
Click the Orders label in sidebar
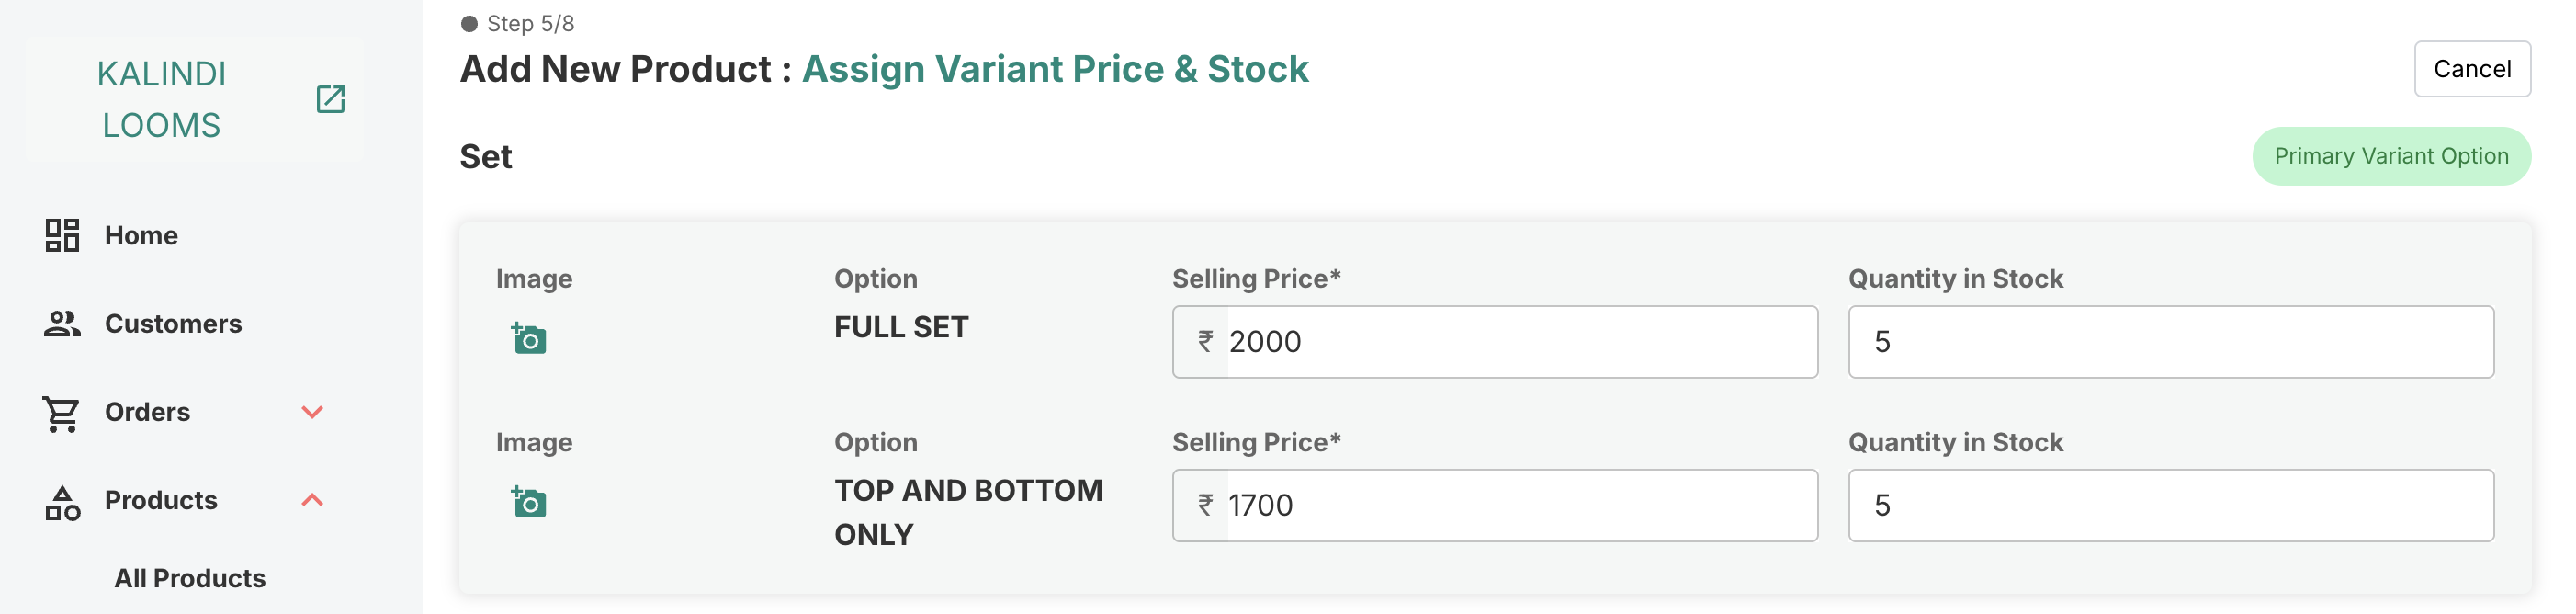147,412
